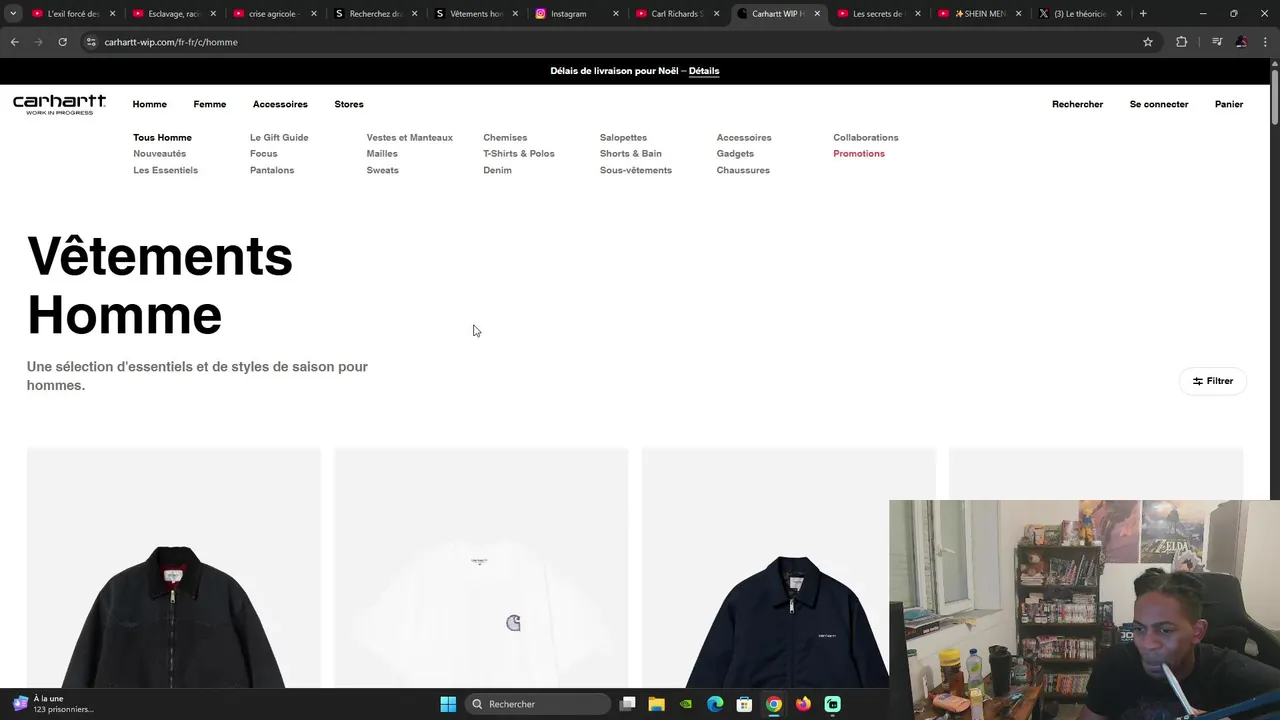The image size is (1280, 720).
Task: Open the Femme main menu
Action: [210, 104]
